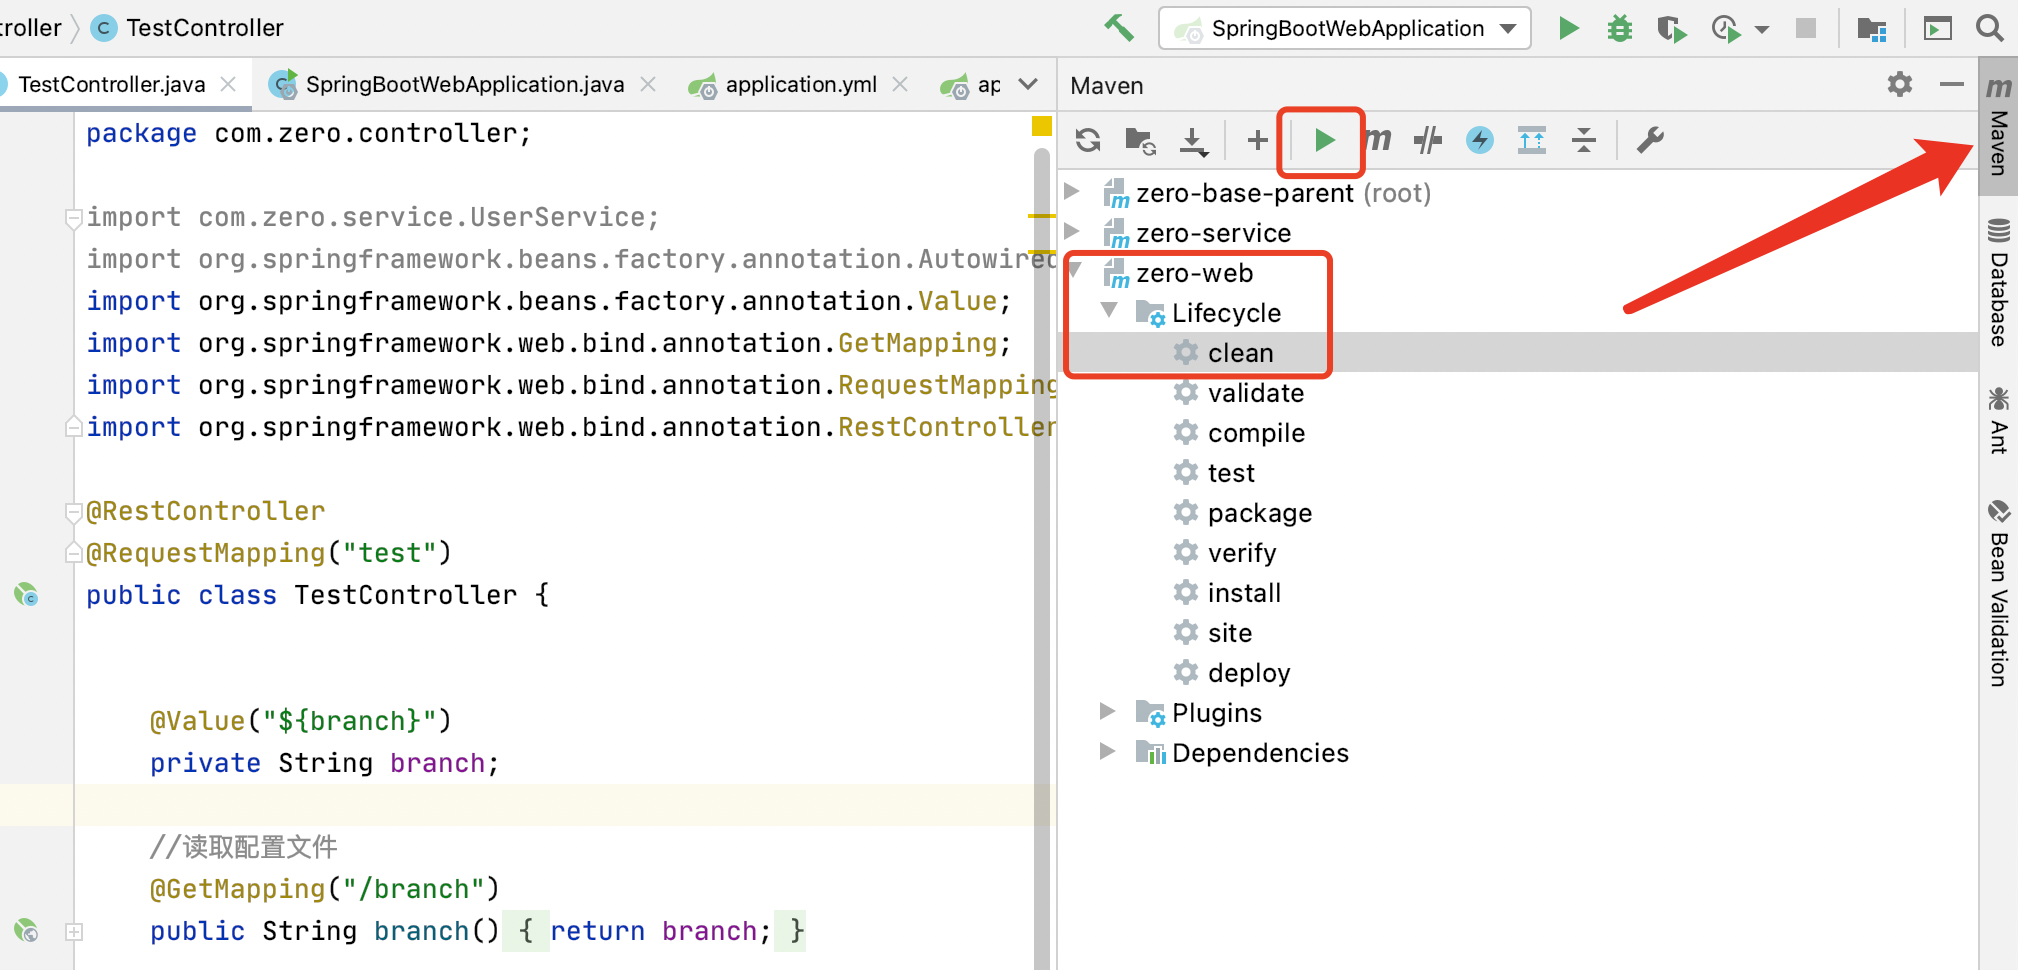
Task: Expand zero-base-parent project node
Action: (1072, 191)
